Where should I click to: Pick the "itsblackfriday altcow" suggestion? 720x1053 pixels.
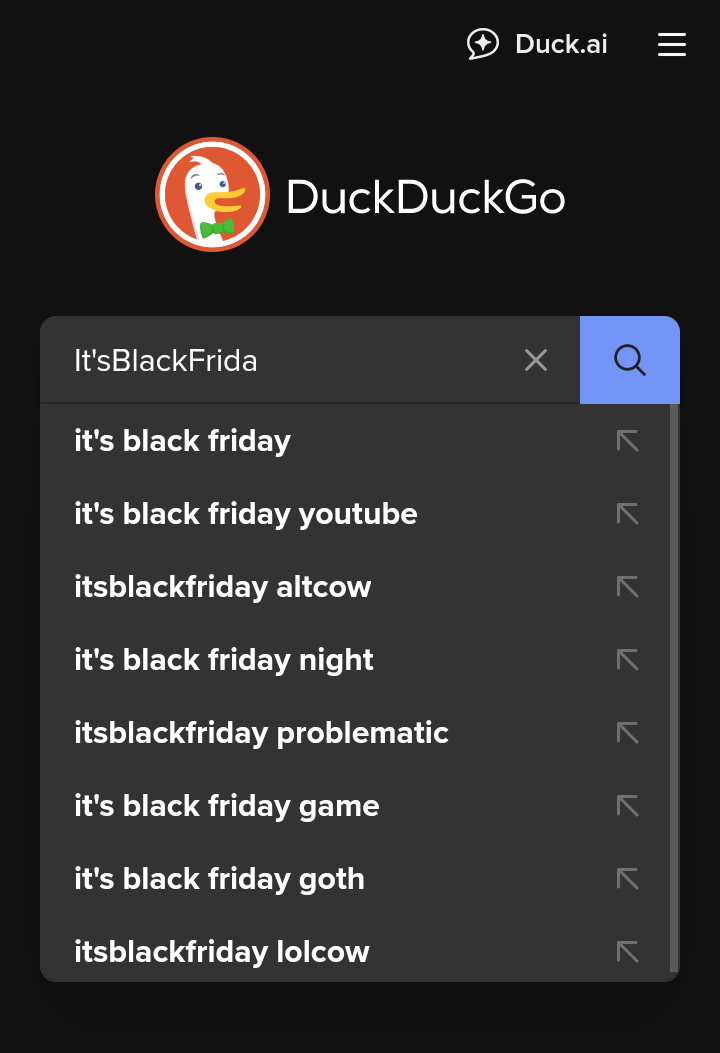tap(222, 587)
